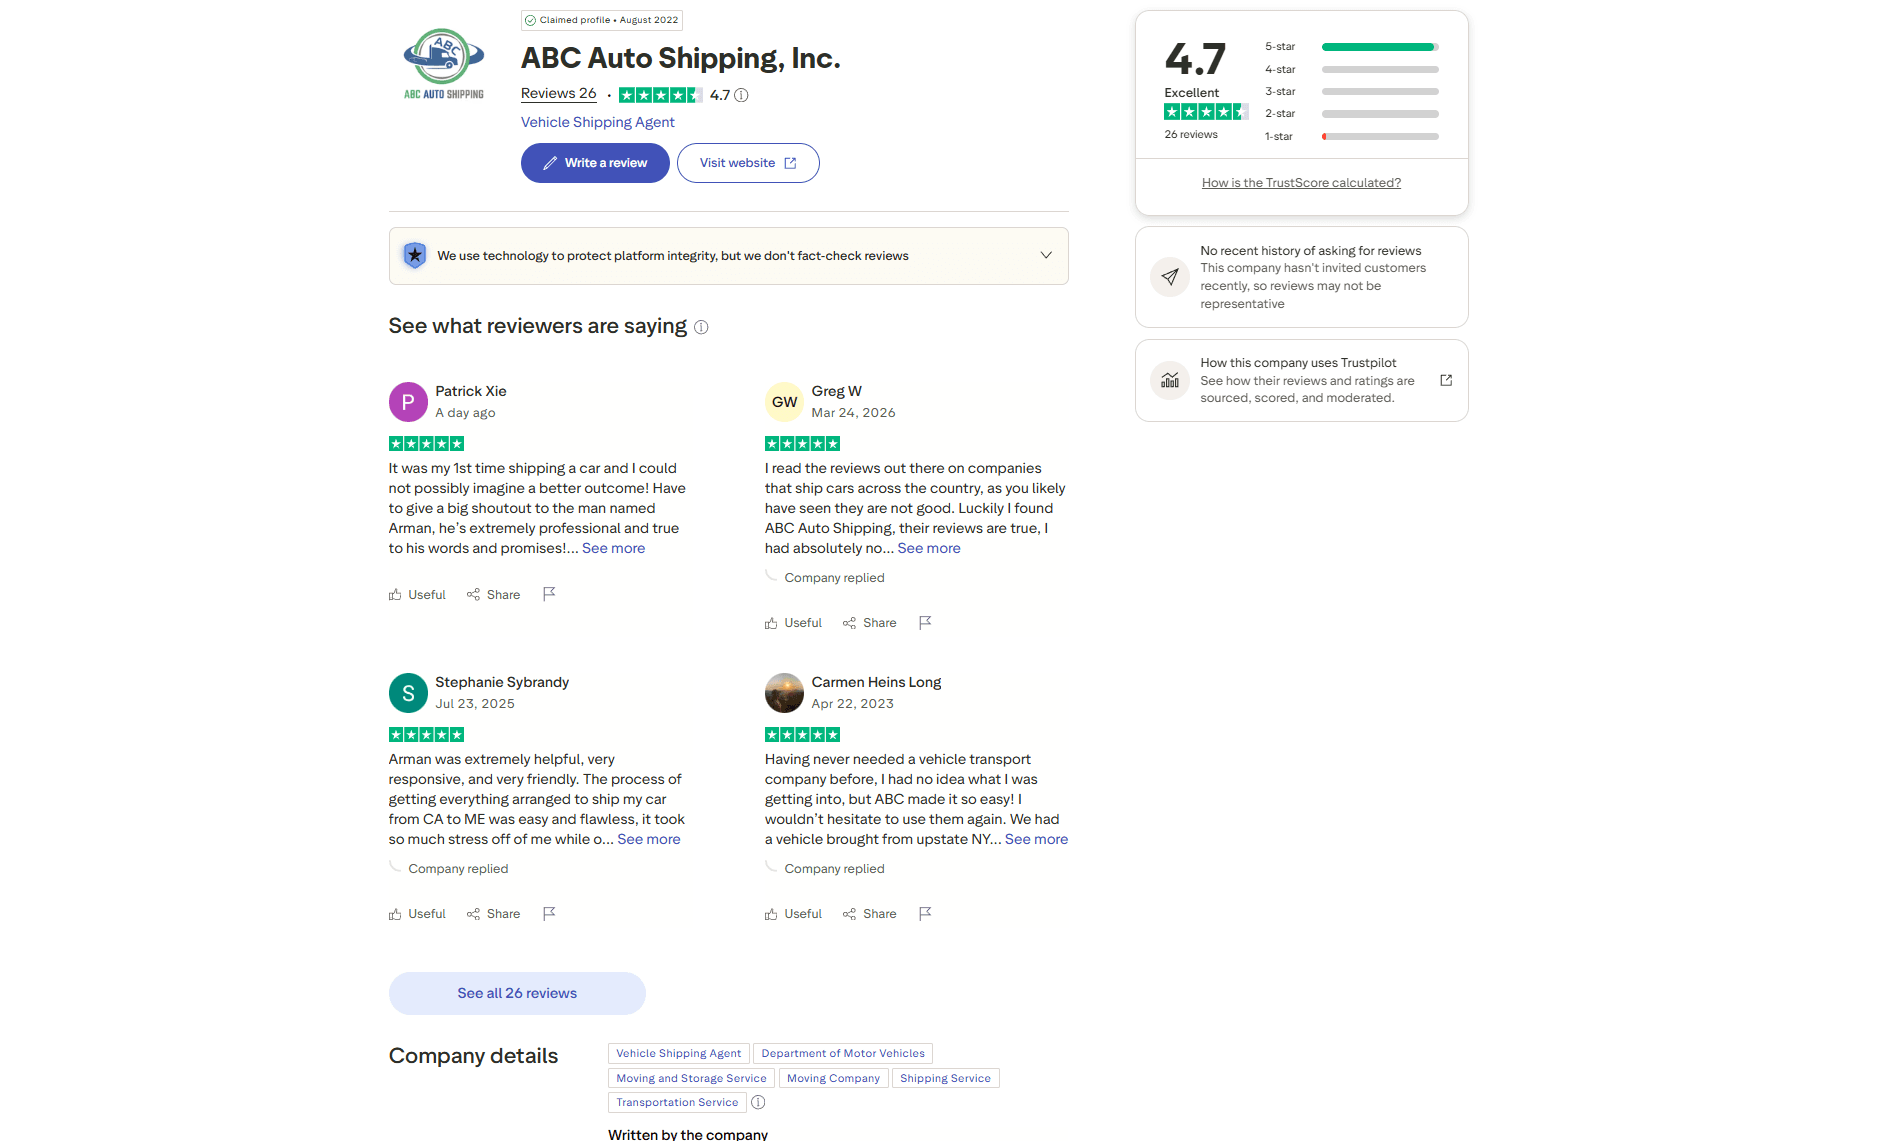
Task: Click Vehicle Shipping Agent tag in Company details
Action: [679, 1053]
